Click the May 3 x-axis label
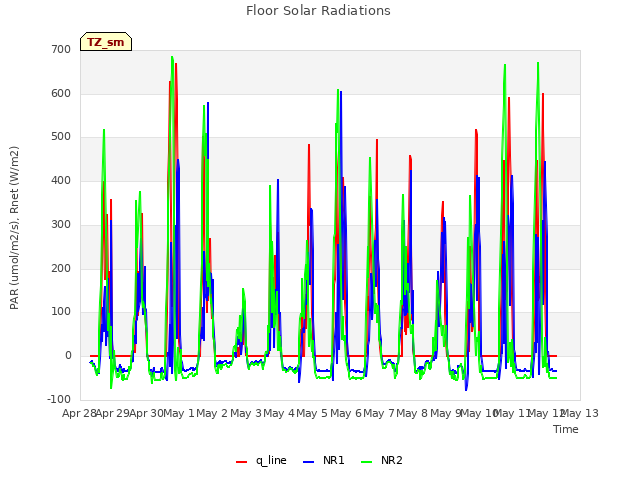Screen dimensions: 640x480 [x=246, y=413]
